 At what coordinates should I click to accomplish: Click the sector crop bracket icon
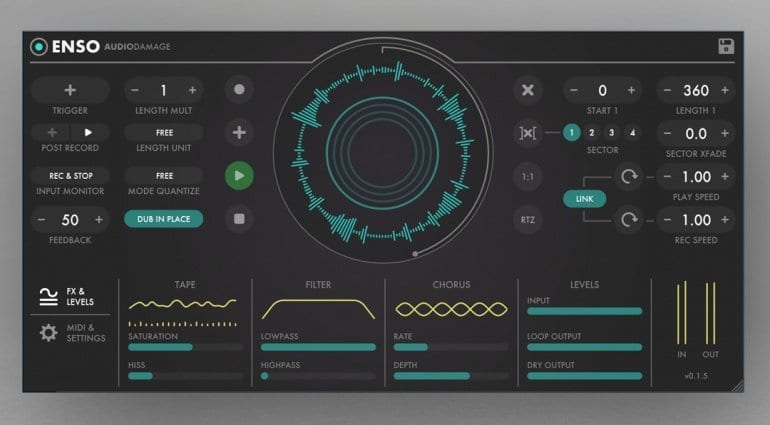coord(528,133)
